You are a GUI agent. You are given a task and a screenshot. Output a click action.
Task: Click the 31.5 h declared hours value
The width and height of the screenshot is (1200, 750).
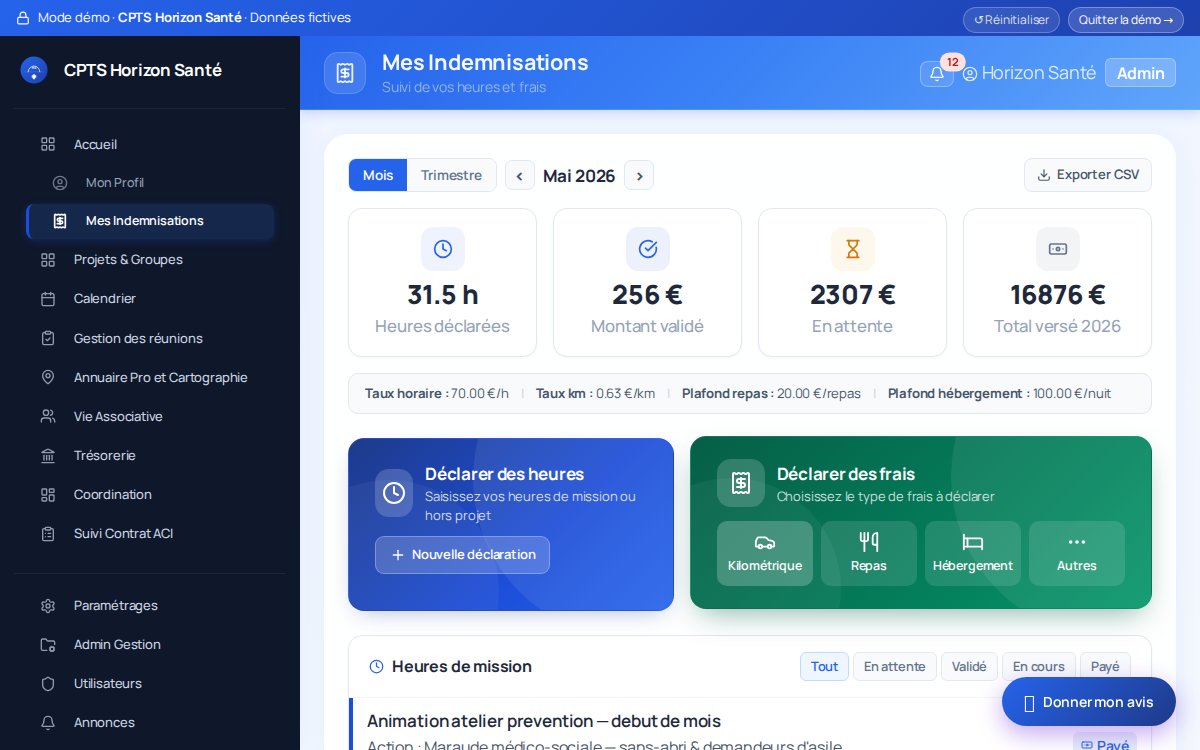coord(442,295)
